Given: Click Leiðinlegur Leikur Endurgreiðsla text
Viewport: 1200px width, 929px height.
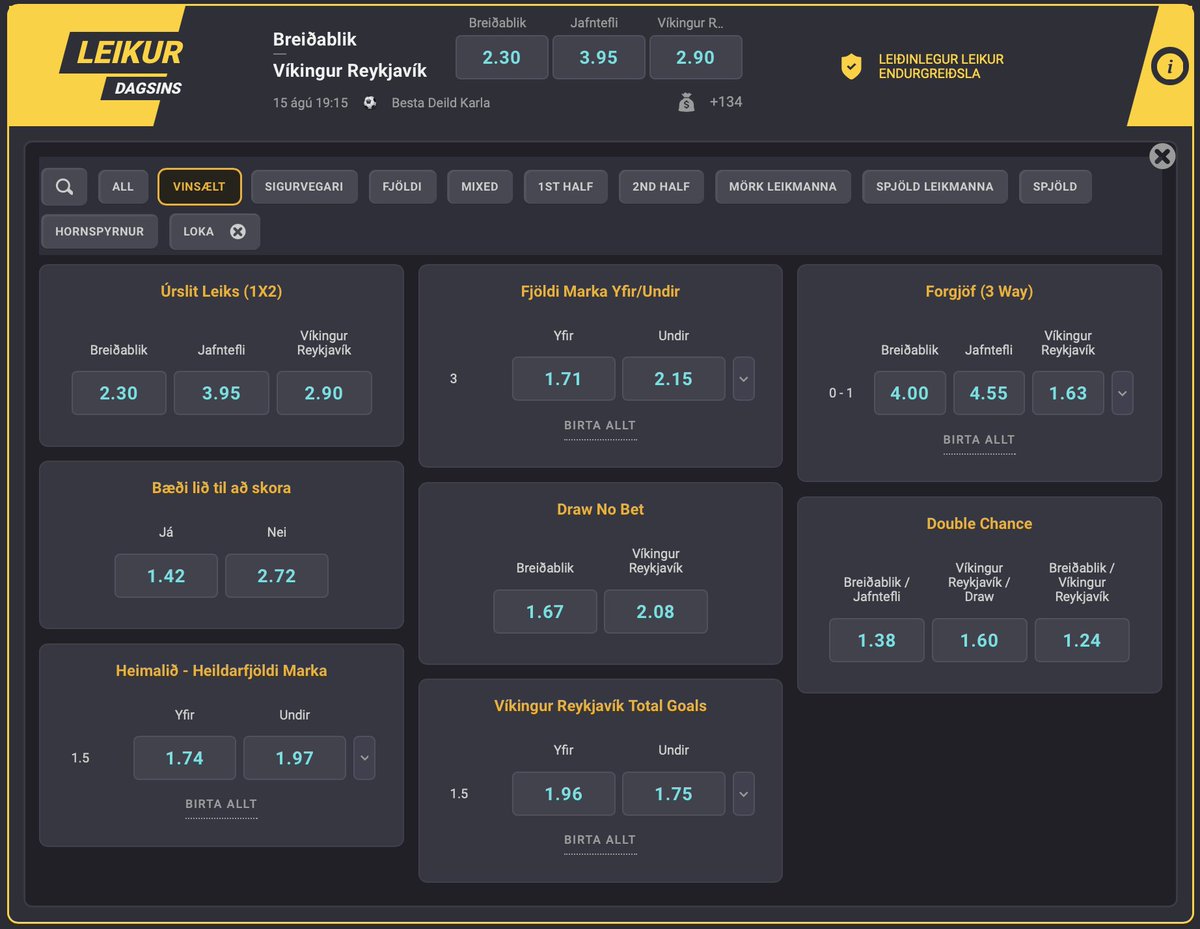Looking at the screenshot, I should pos(941,67).
